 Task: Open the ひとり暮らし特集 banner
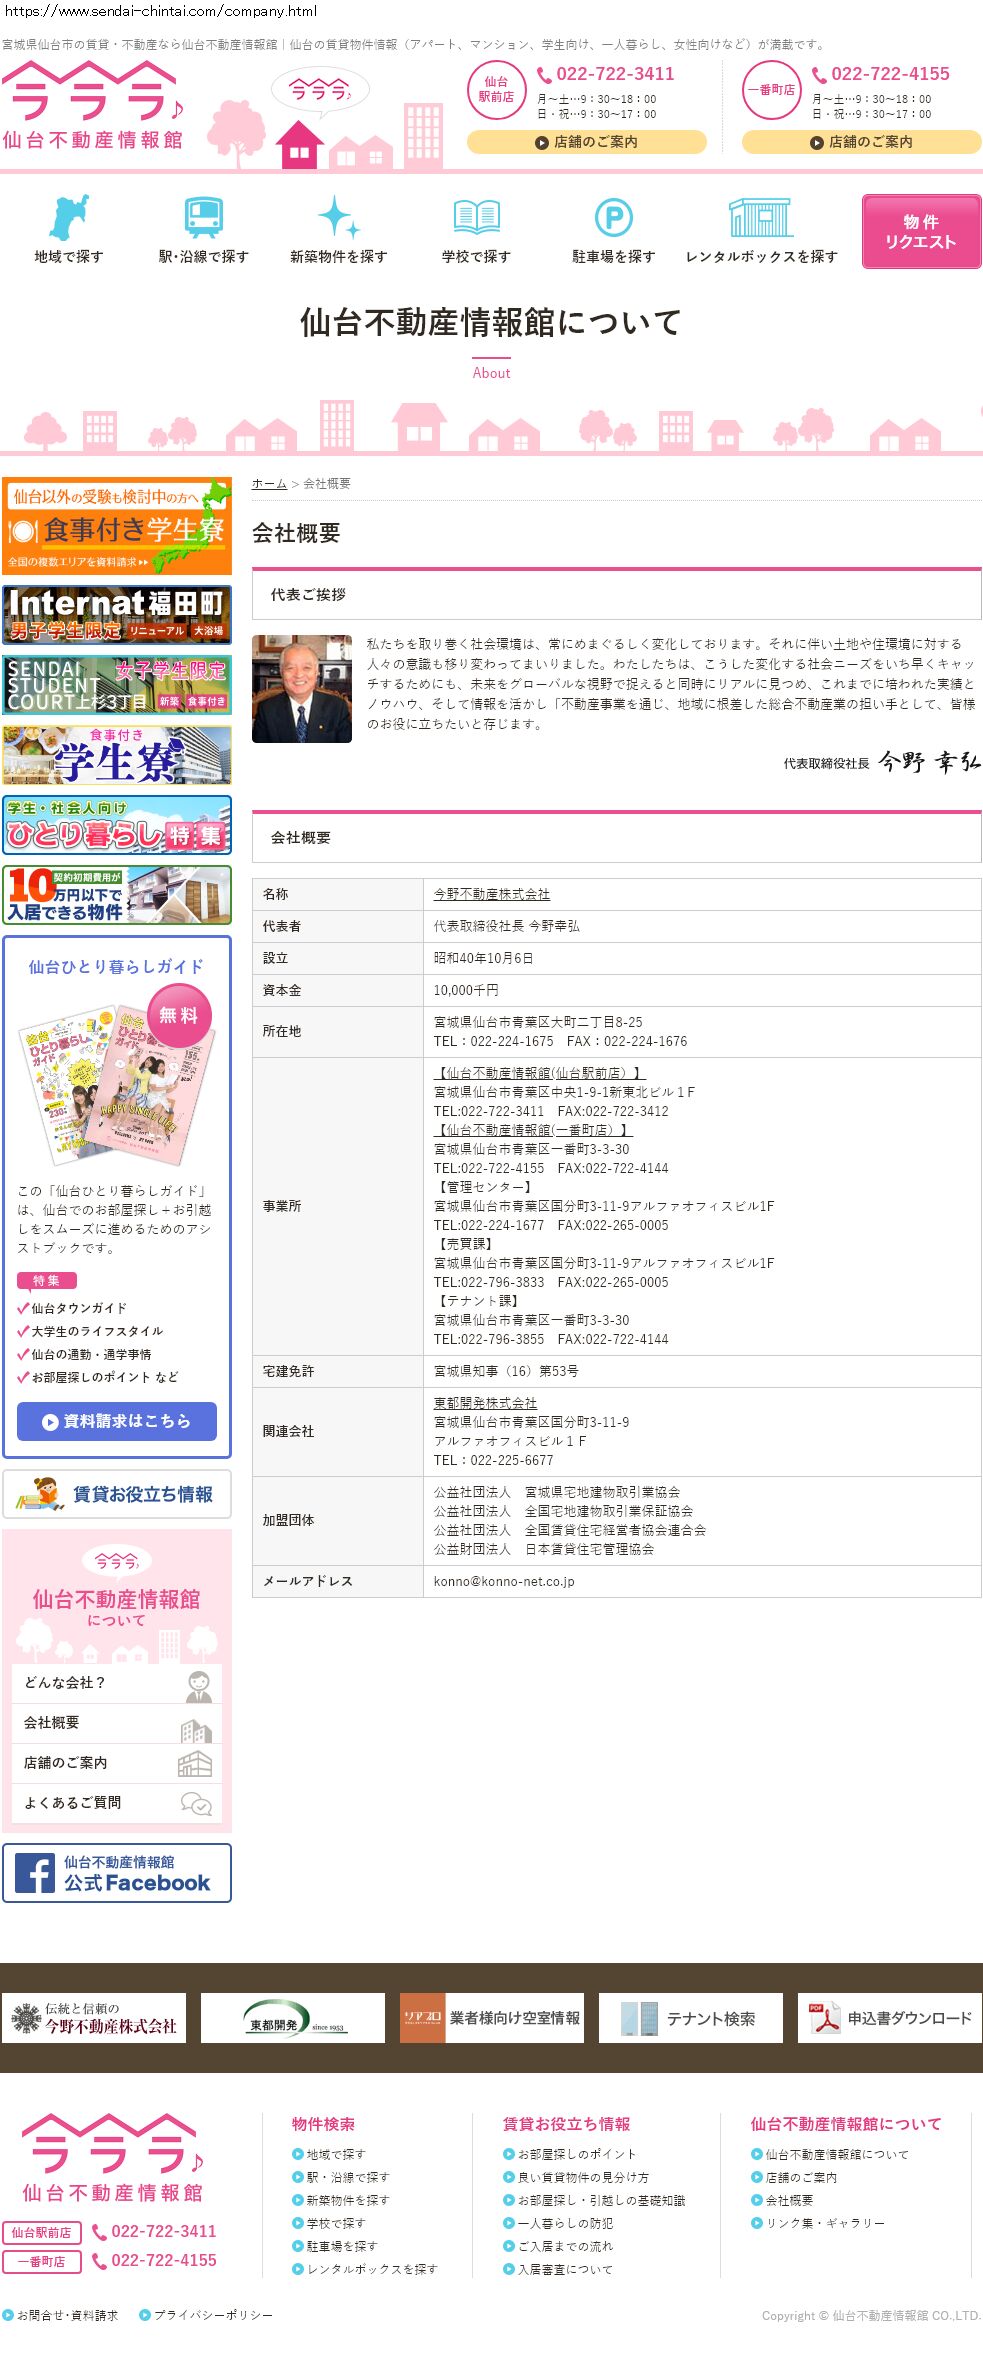pos(117,825)
